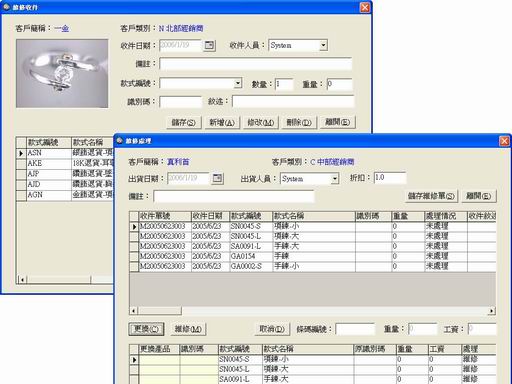Click right arrow of upper grid horizontal scrollbar

[x=492, y=311]
